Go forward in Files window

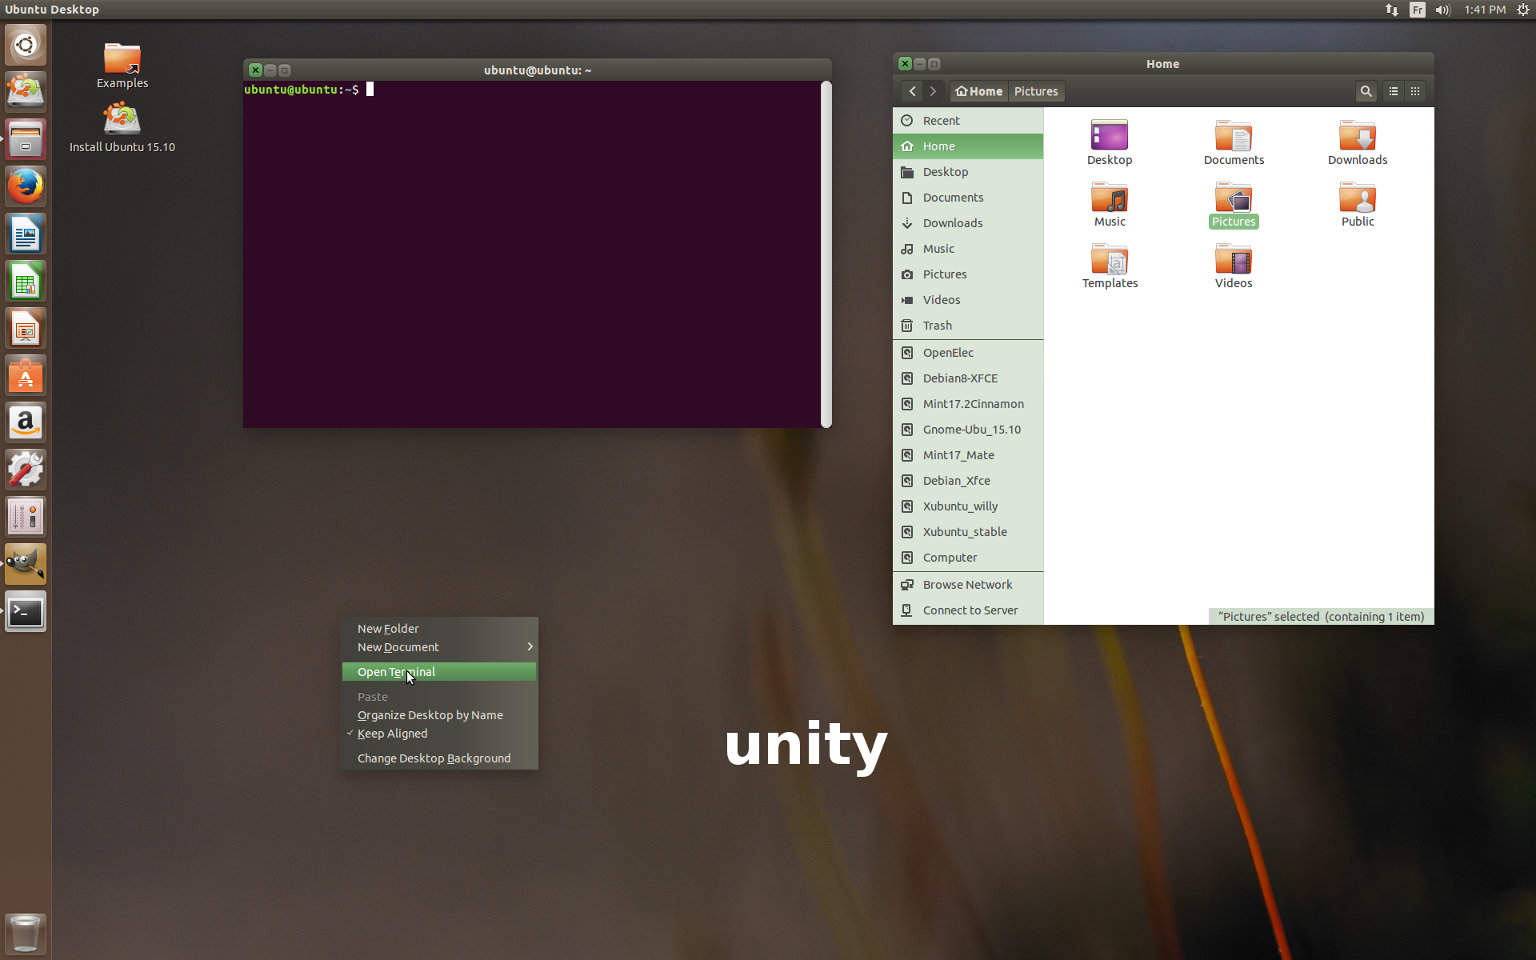pyautogui.click(x=933, y=91)
